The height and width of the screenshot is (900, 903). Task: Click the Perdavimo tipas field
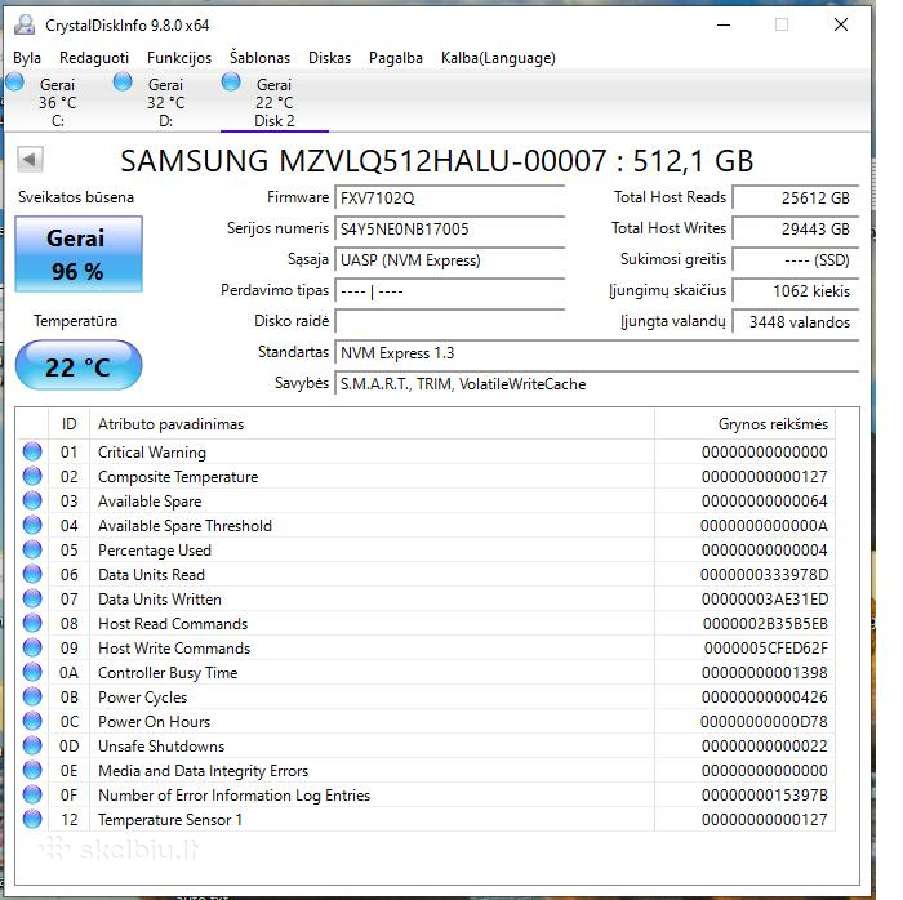[x=449, y=291]
